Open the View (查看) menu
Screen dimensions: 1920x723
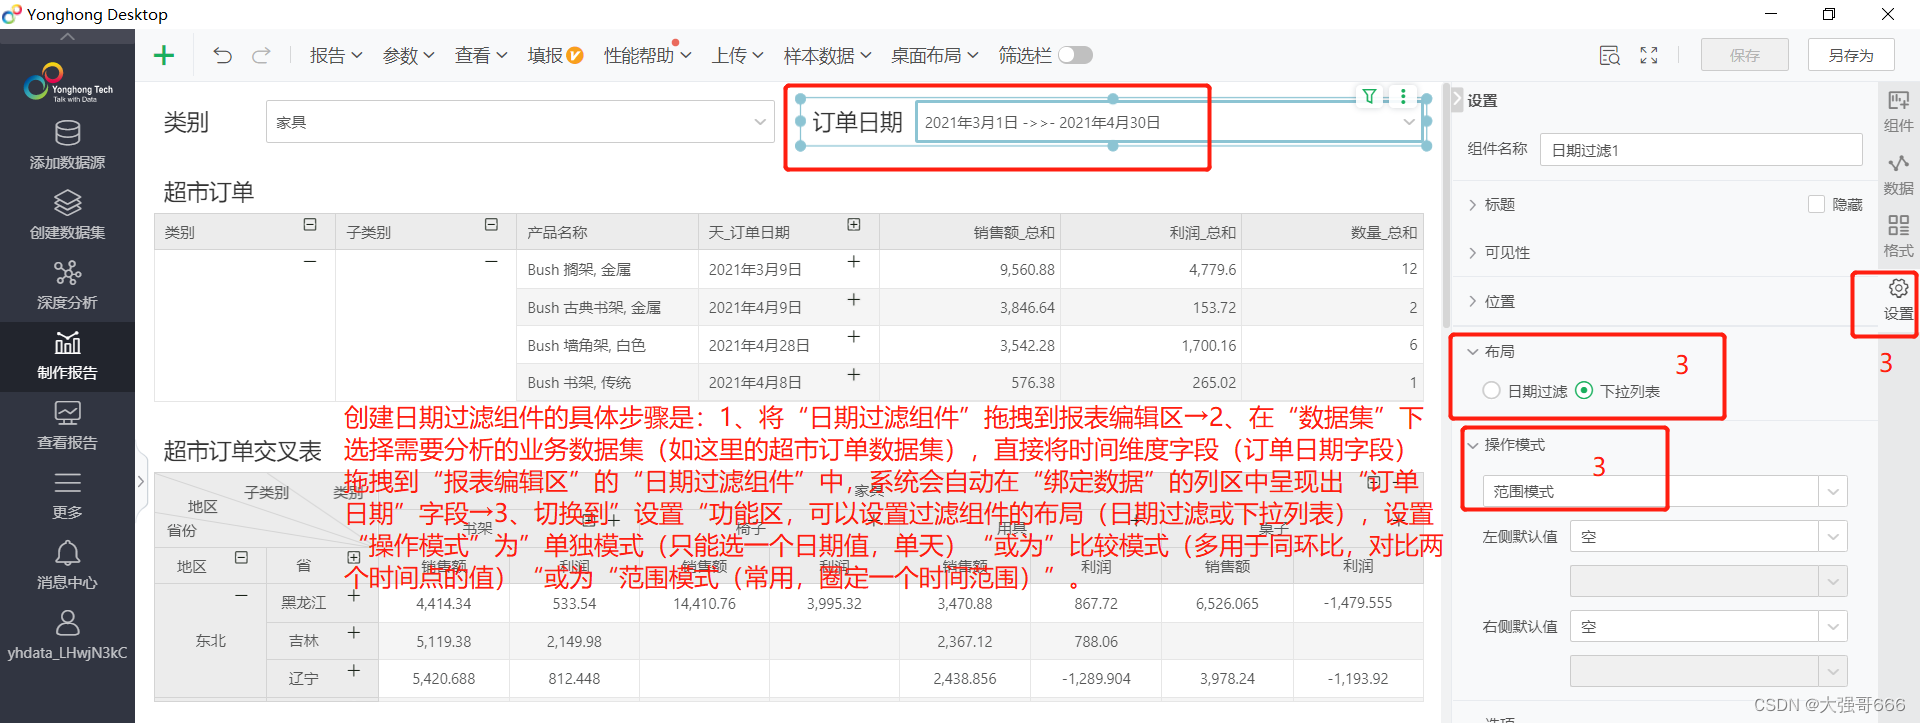coord(481,56)
